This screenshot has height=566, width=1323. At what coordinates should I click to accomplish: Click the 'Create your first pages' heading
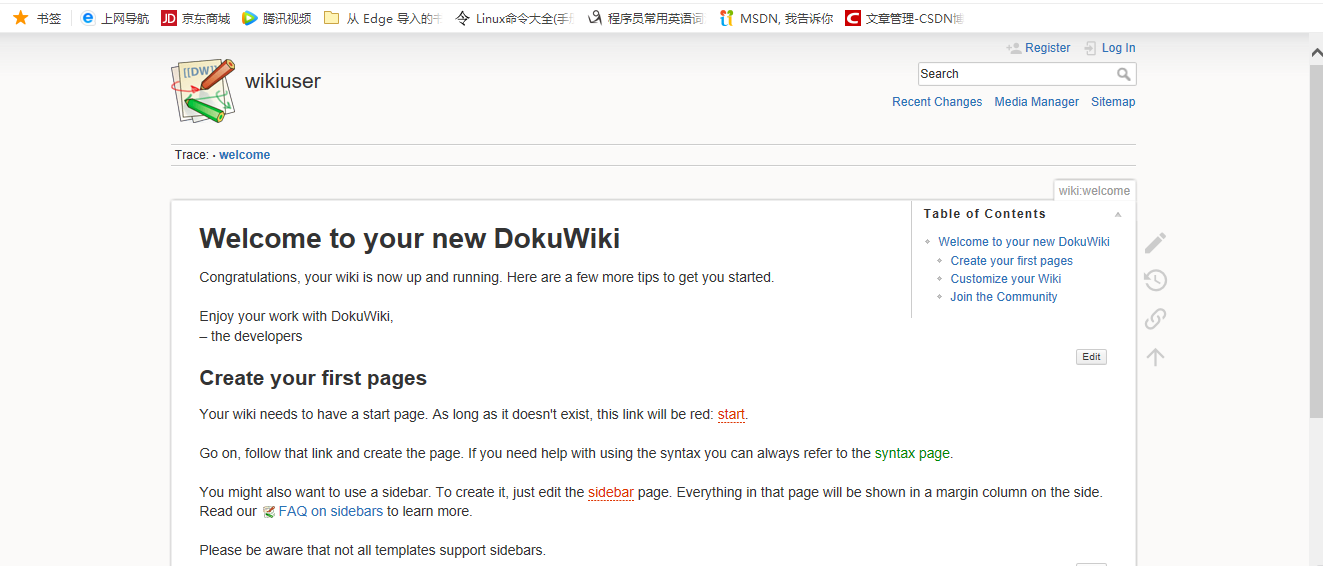coord(313,378)
